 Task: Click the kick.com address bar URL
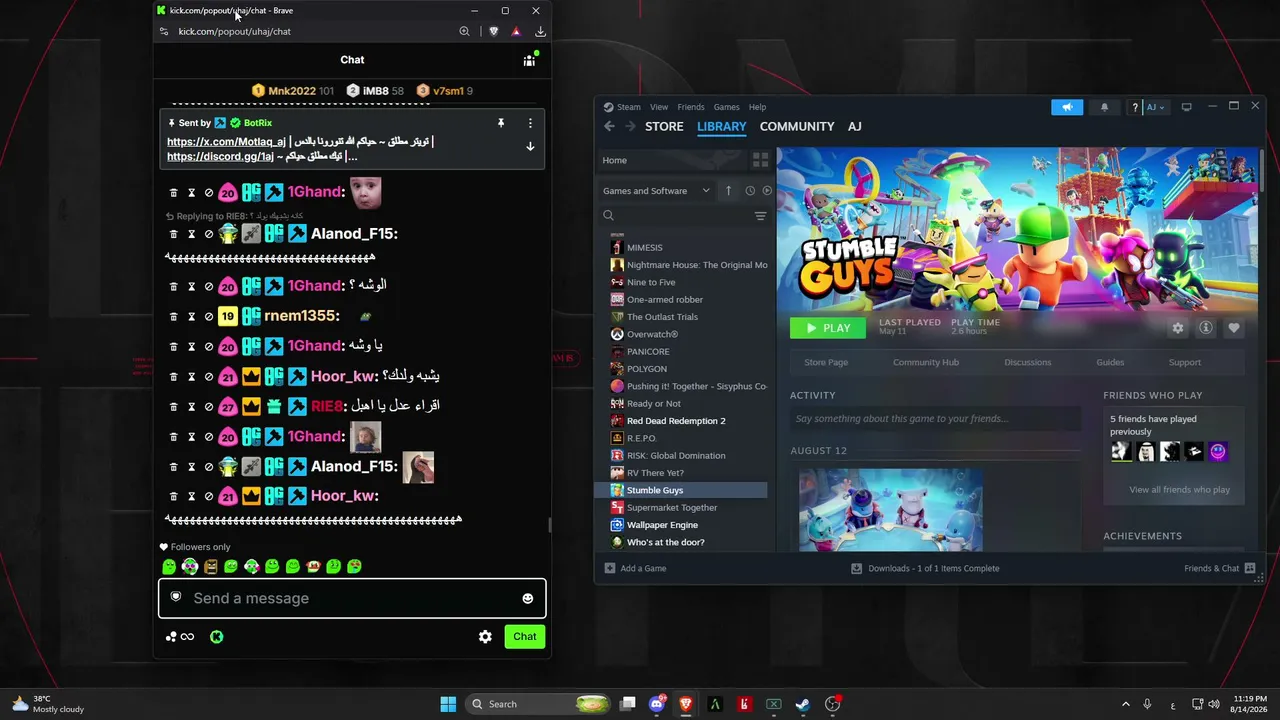coord(235,31)
